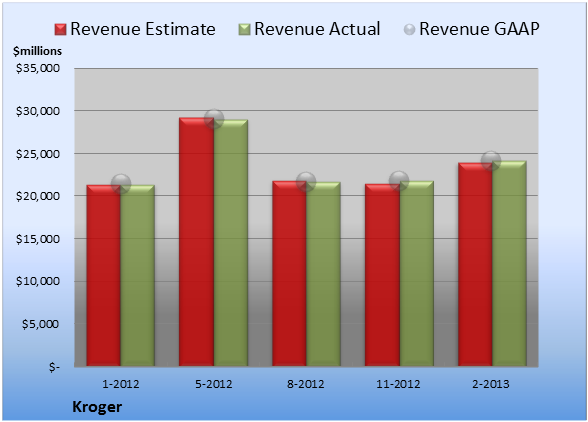Select the red estimate bar for 1-2012

(104, 276)
